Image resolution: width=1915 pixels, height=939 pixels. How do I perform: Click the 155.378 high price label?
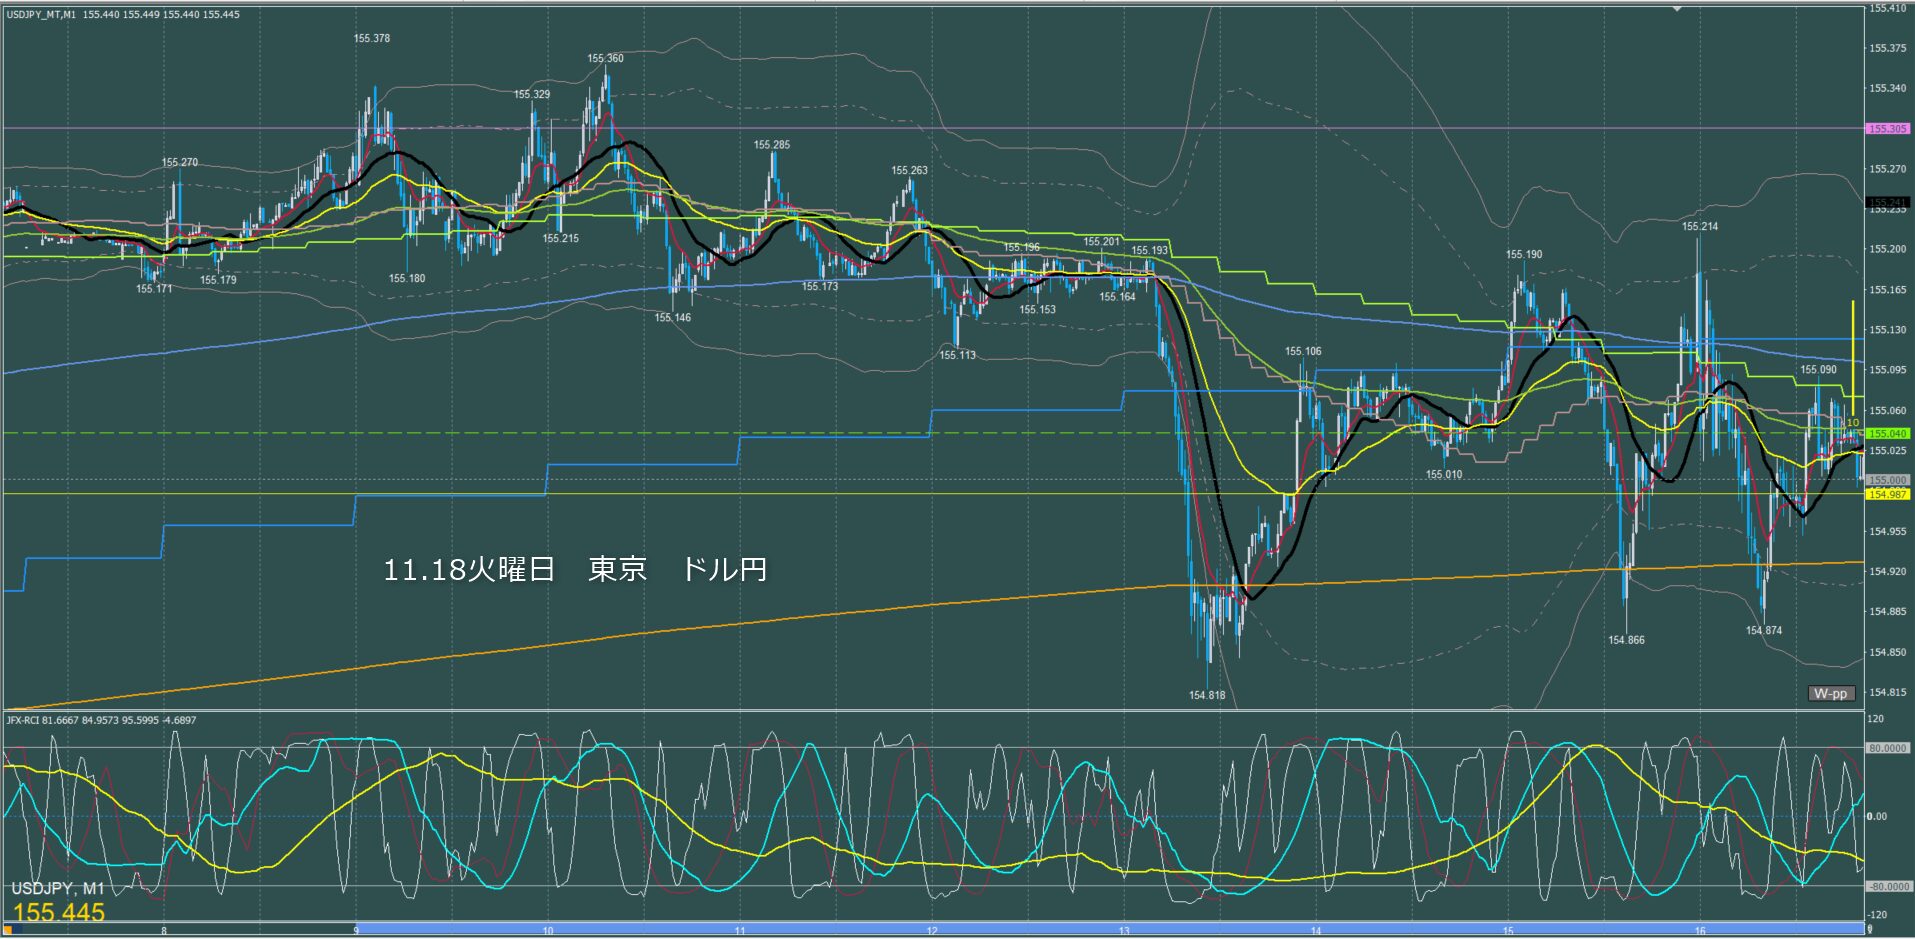[x=372, y=38]
